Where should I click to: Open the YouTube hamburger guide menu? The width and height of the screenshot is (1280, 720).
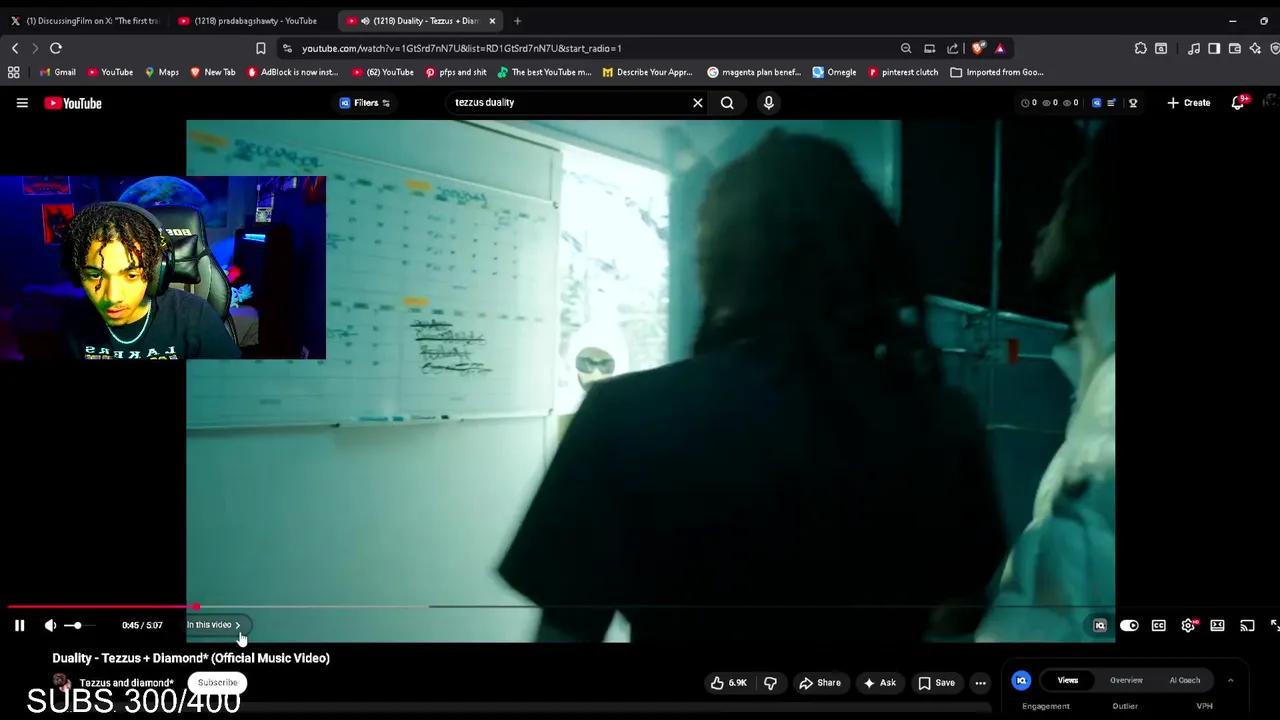[22, 103]
